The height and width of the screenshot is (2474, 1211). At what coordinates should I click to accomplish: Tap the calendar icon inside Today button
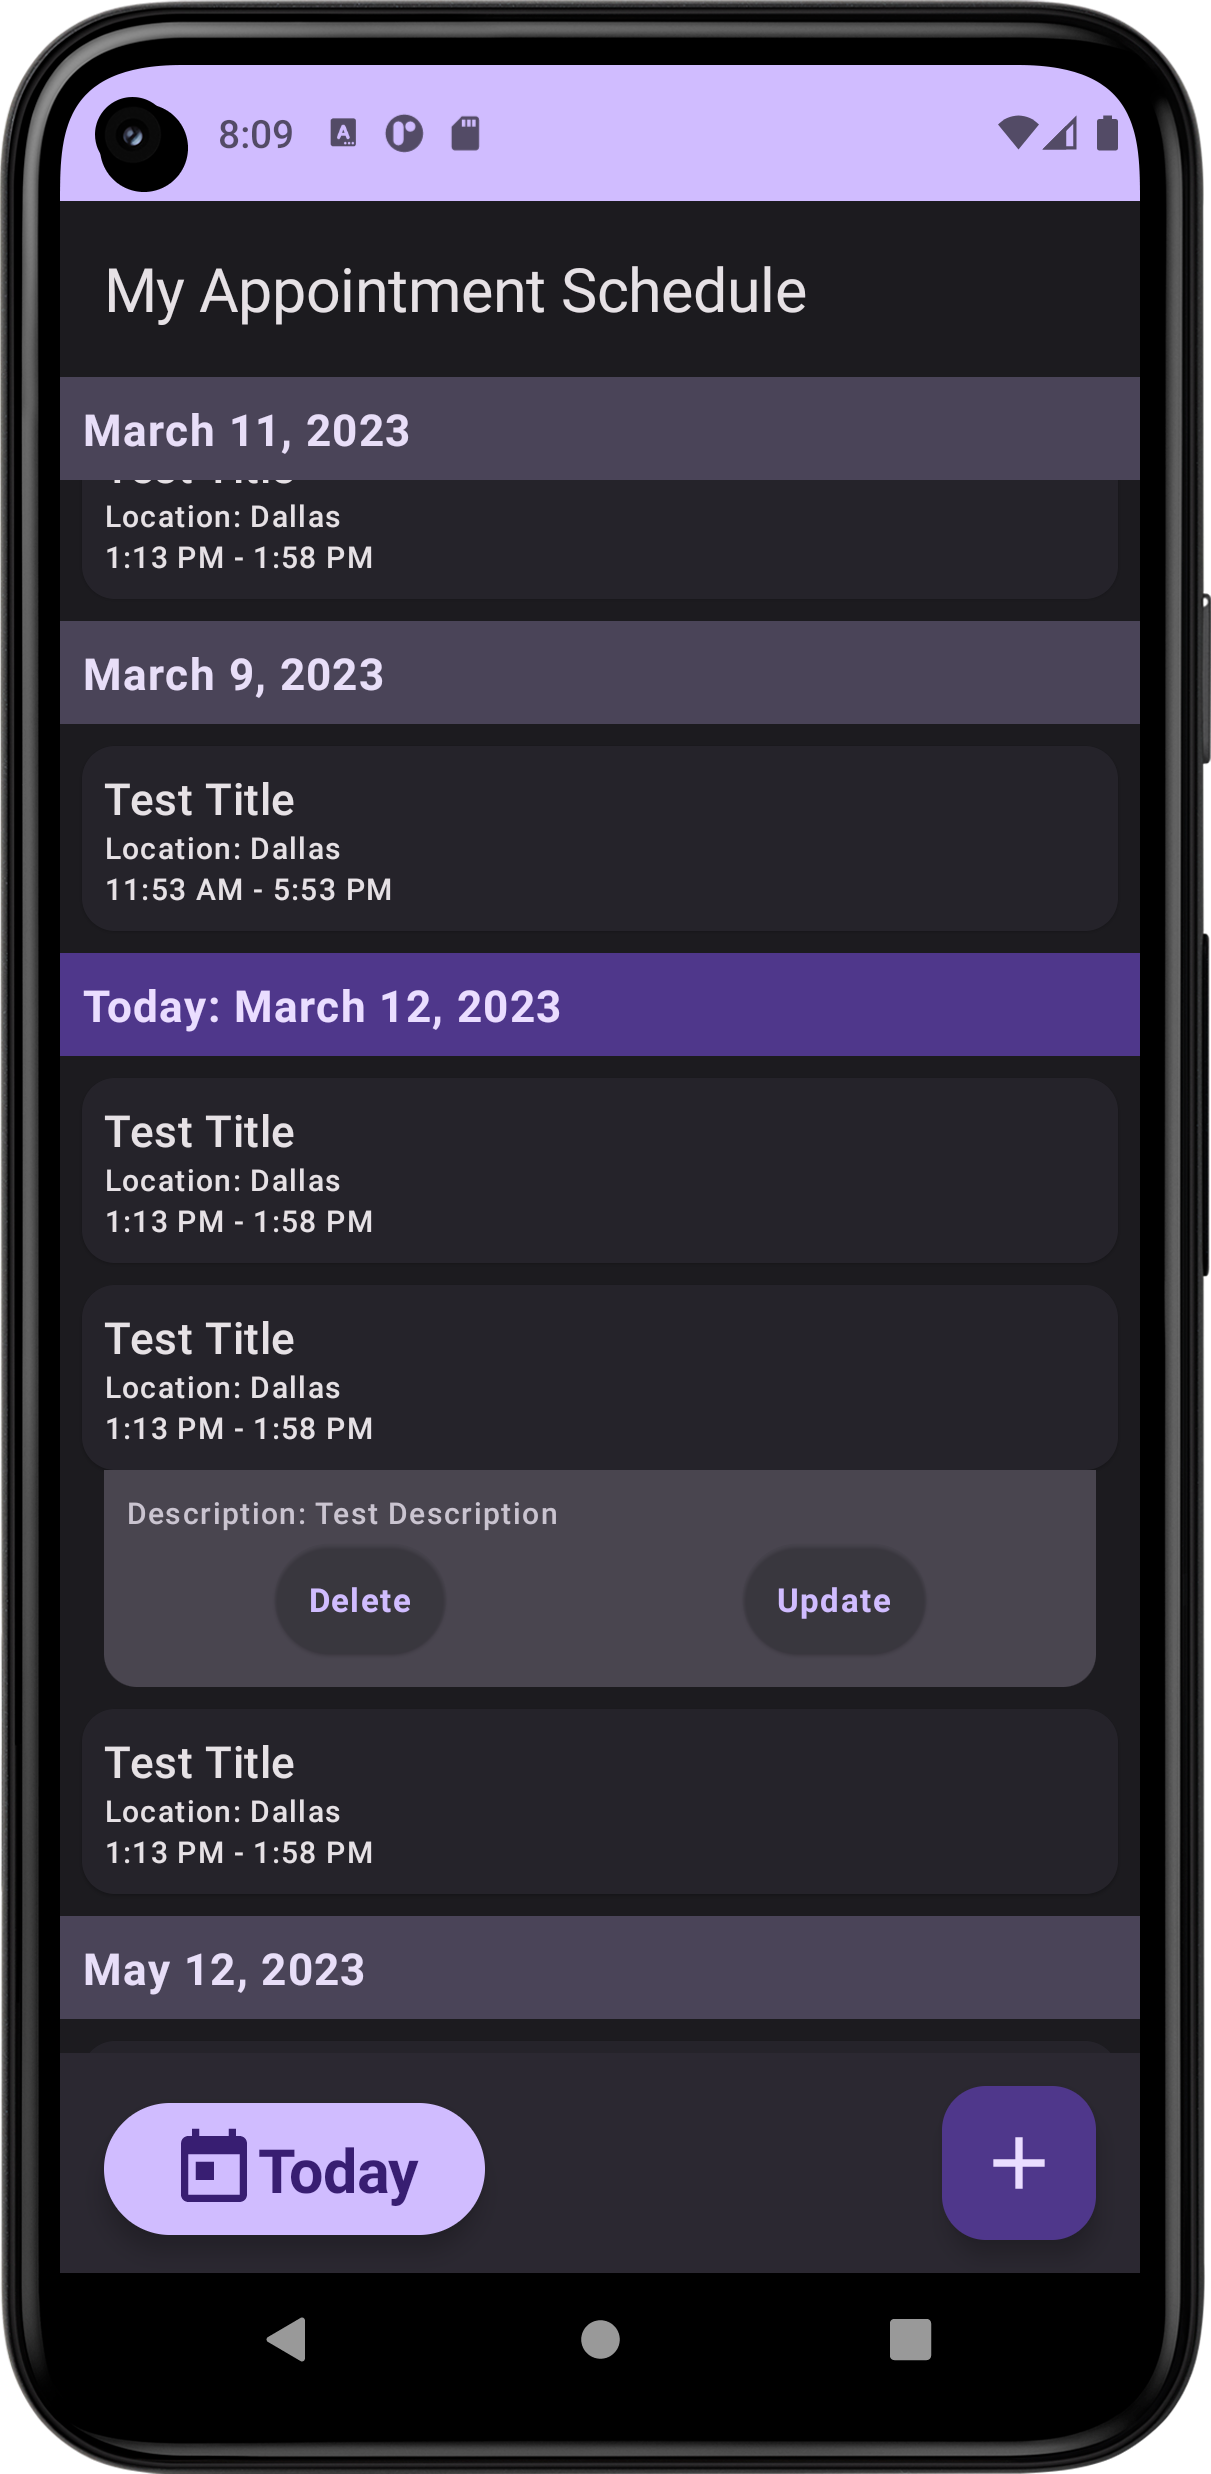coord(212,2166)
